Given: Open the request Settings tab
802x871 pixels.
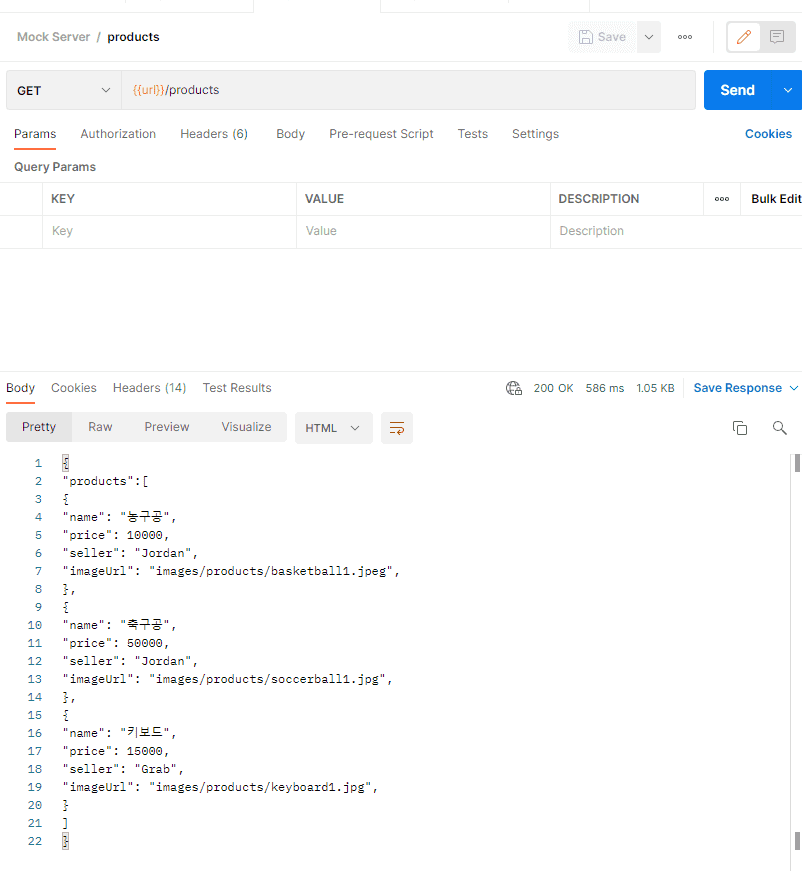Looking at the screenshot, I should [535, 134].
